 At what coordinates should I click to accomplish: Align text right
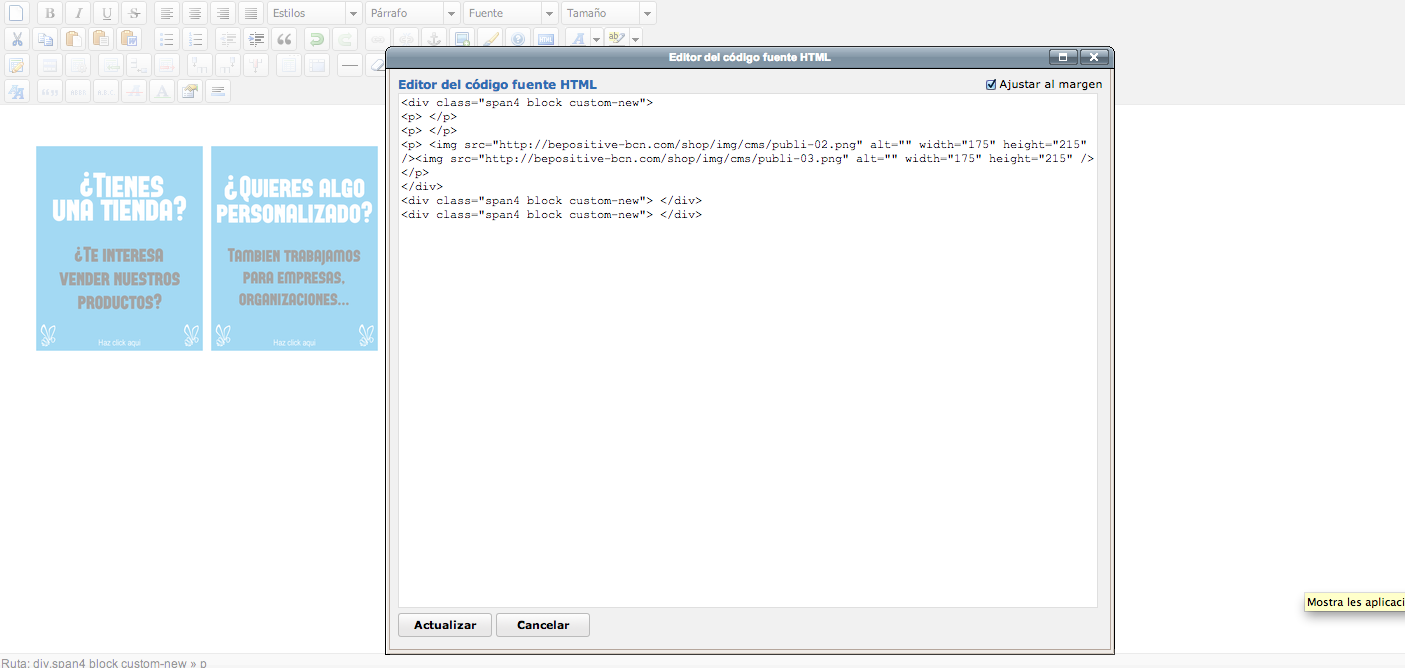(x=223, y=13)
